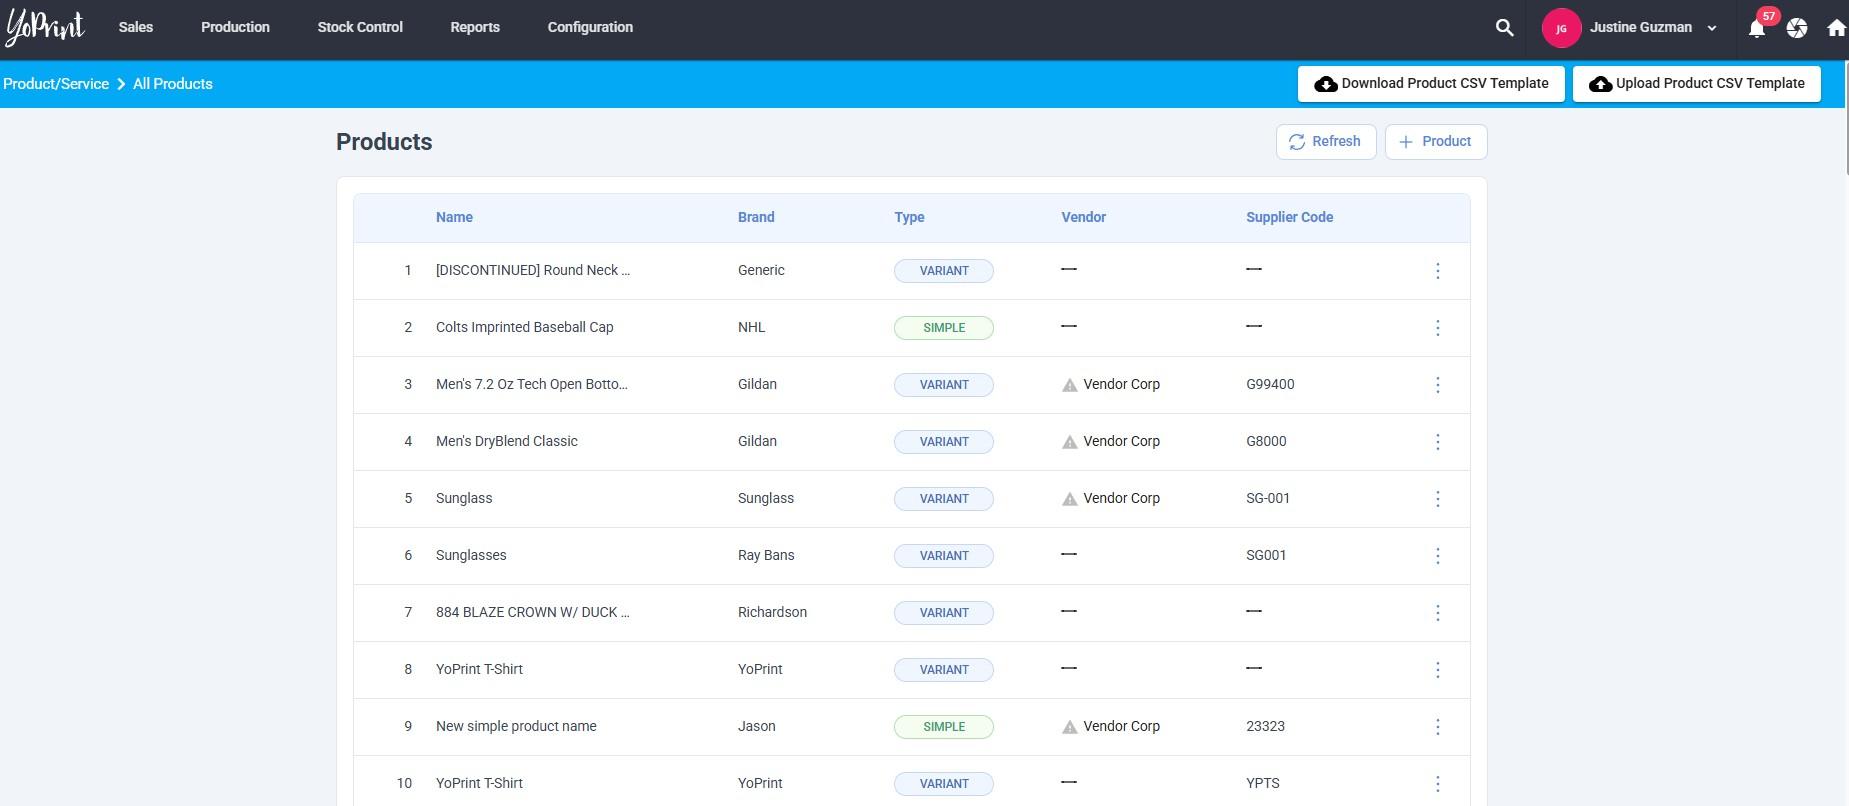
Task: Open the Sales menu
Action: point(135,27)
